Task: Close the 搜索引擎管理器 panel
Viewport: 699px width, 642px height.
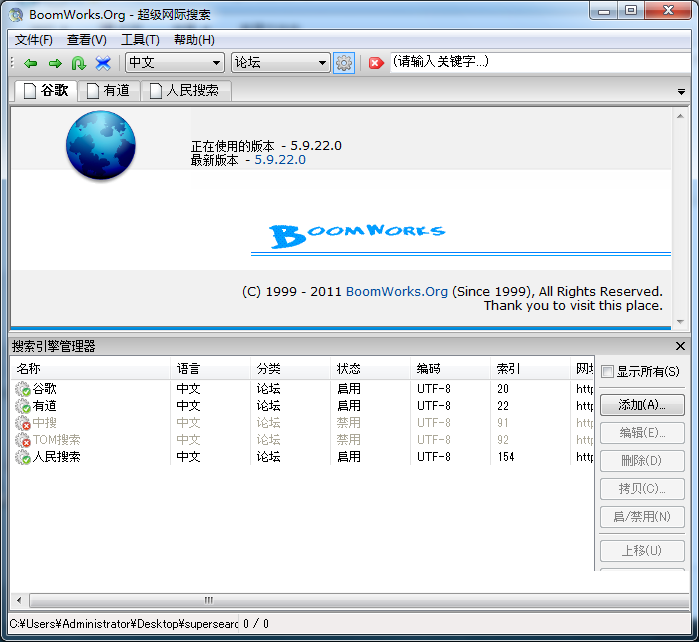Action: (x=680, y=346)
